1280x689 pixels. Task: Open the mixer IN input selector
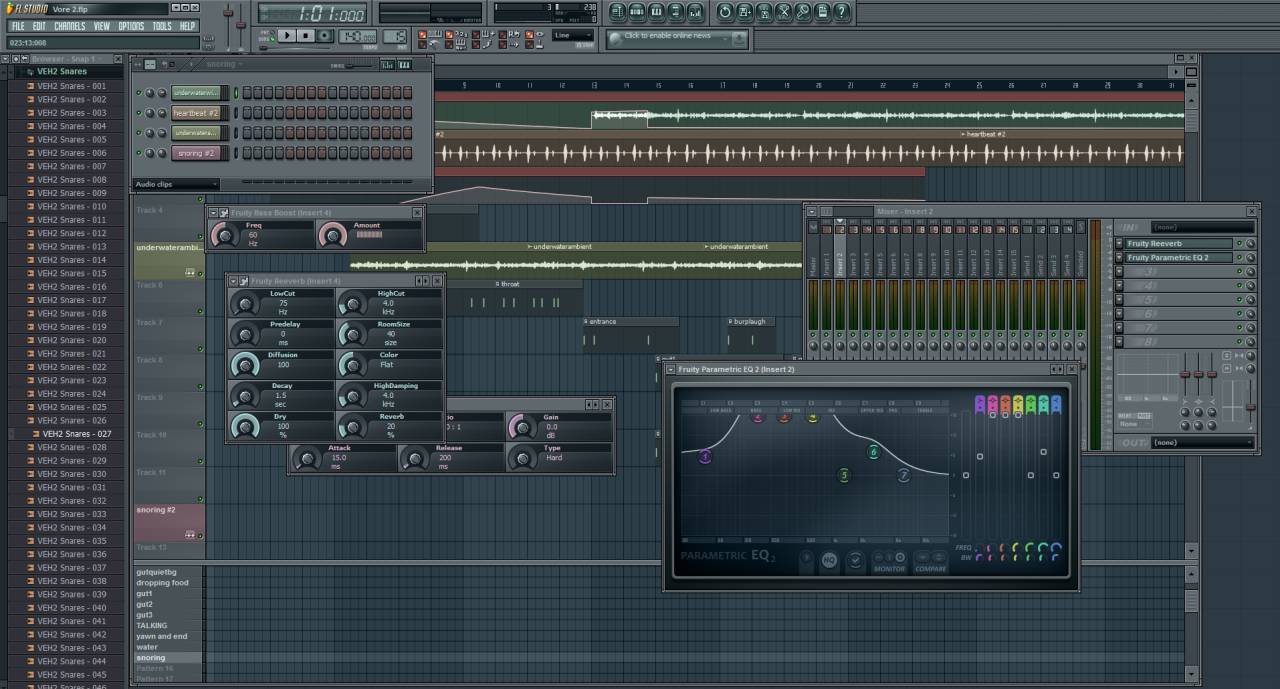(x=1202, y=227)
